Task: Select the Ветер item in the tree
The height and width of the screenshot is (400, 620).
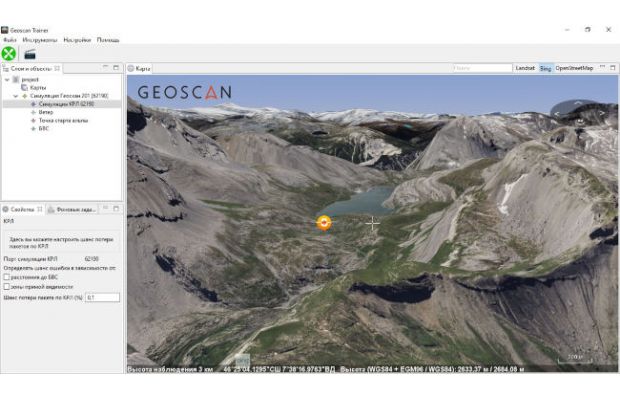Action: pyautogui.click(x=46, y=112)
